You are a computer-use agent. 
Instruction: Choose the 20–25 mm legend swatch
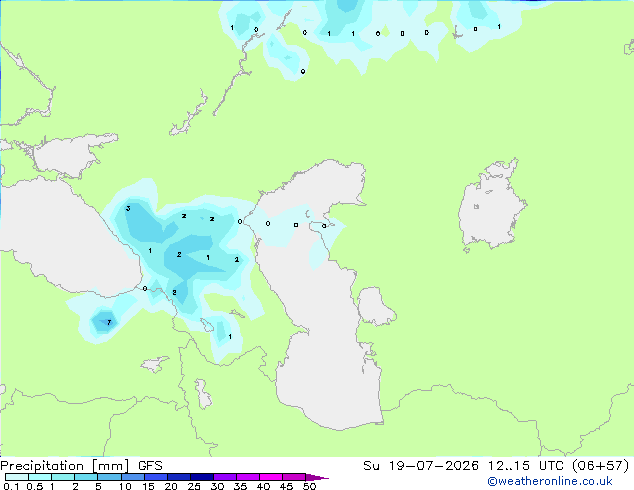coord(179,477)
